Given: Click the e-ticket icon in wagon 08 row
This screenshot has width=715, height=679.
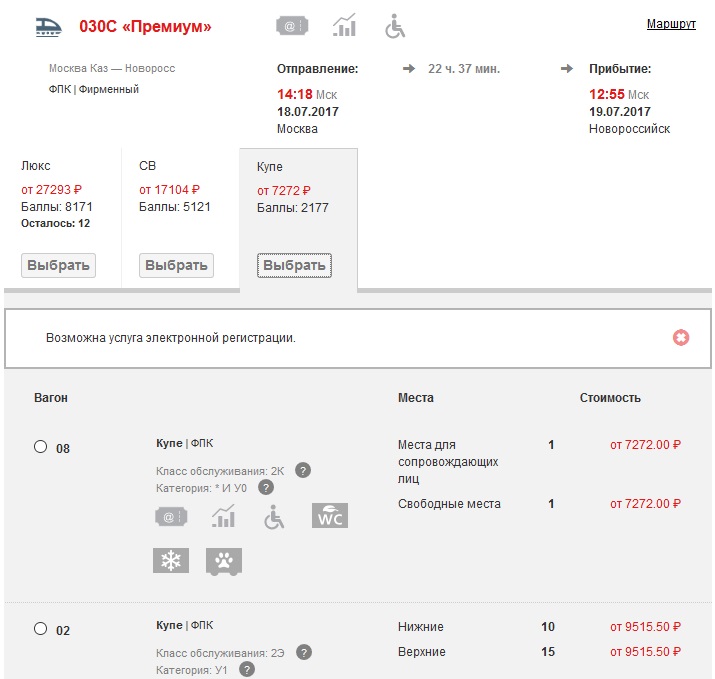Looking at the screenshot, I should (171, 516).
